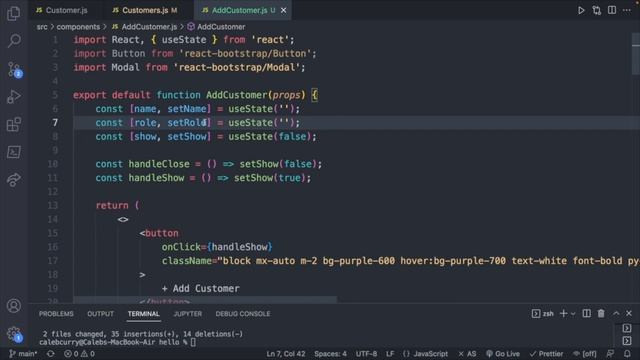Open the Jupyter panel tab
Viewport: 640px width, 360px height.
(x=187, y=313)
